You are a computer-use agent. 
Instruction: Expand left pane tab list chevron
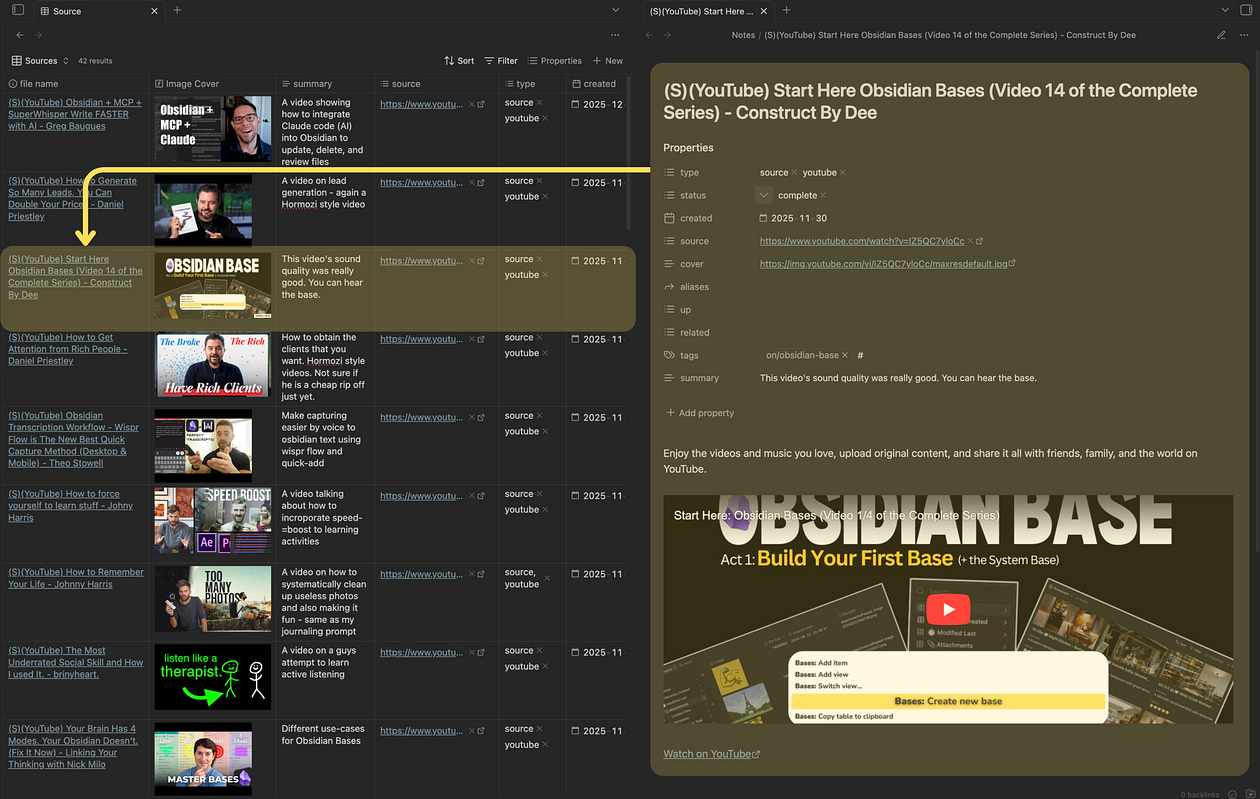pos(616,10)
